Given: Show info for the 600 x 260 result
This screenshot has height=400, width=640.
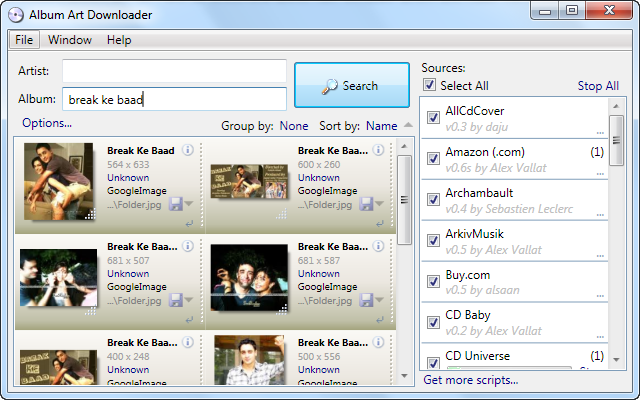Looking at the screenshot, I should [x=378, y=150].
